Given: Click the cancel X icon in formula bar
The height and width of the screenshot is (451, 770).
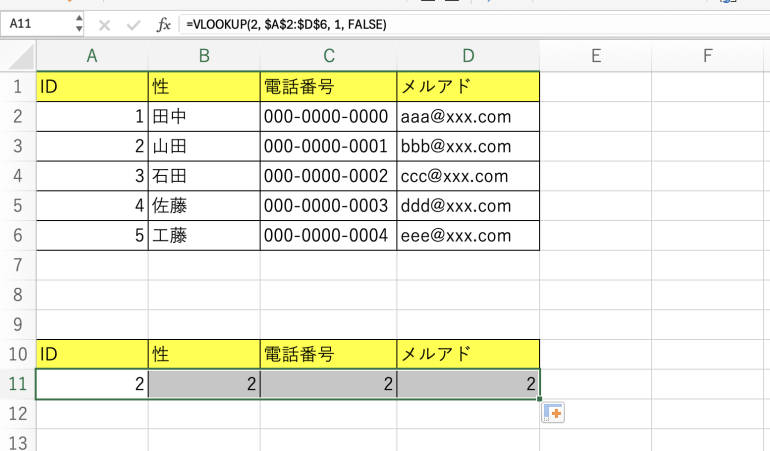Looking at the screenshot, I should [x=104, y=25].
